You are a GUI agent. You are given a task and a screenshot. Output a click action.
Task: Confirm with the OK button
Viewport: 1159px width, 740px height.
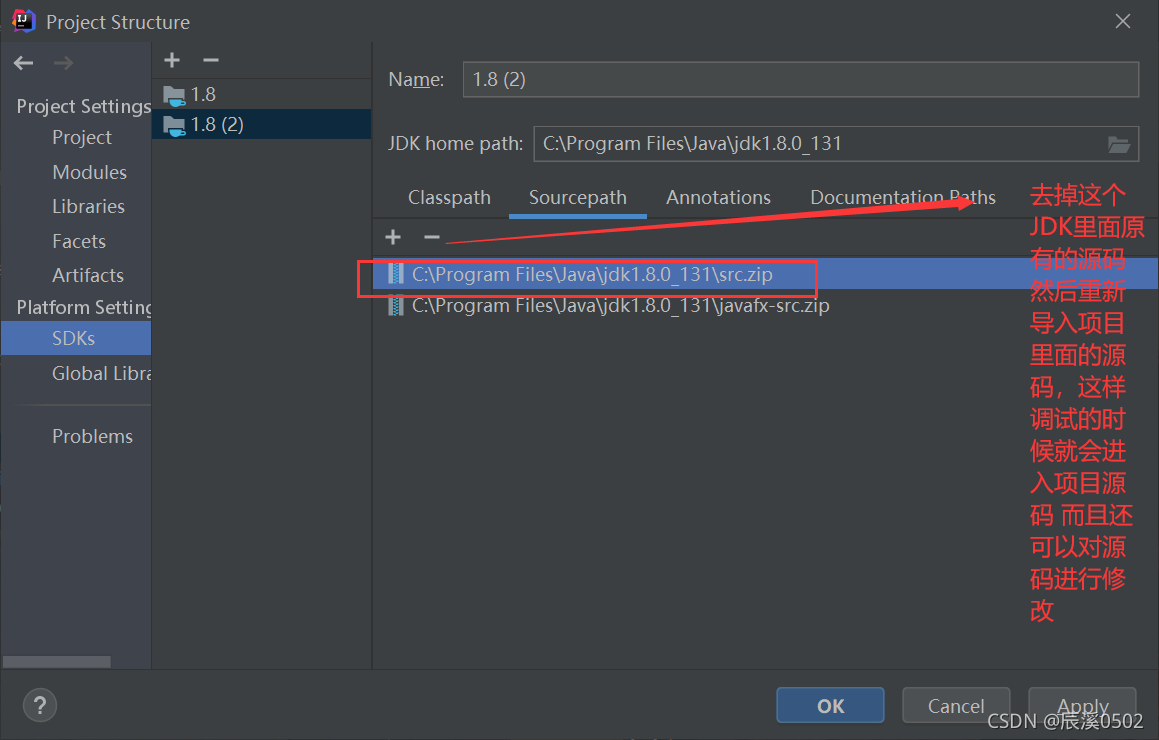point(830,705)
